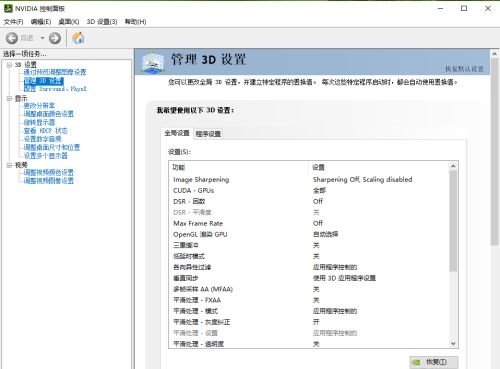Viewport: 500px width, 369px height.
Task: Switch to the 全局设置 tab
Action: pyautogui.click(x=177, y=133)
